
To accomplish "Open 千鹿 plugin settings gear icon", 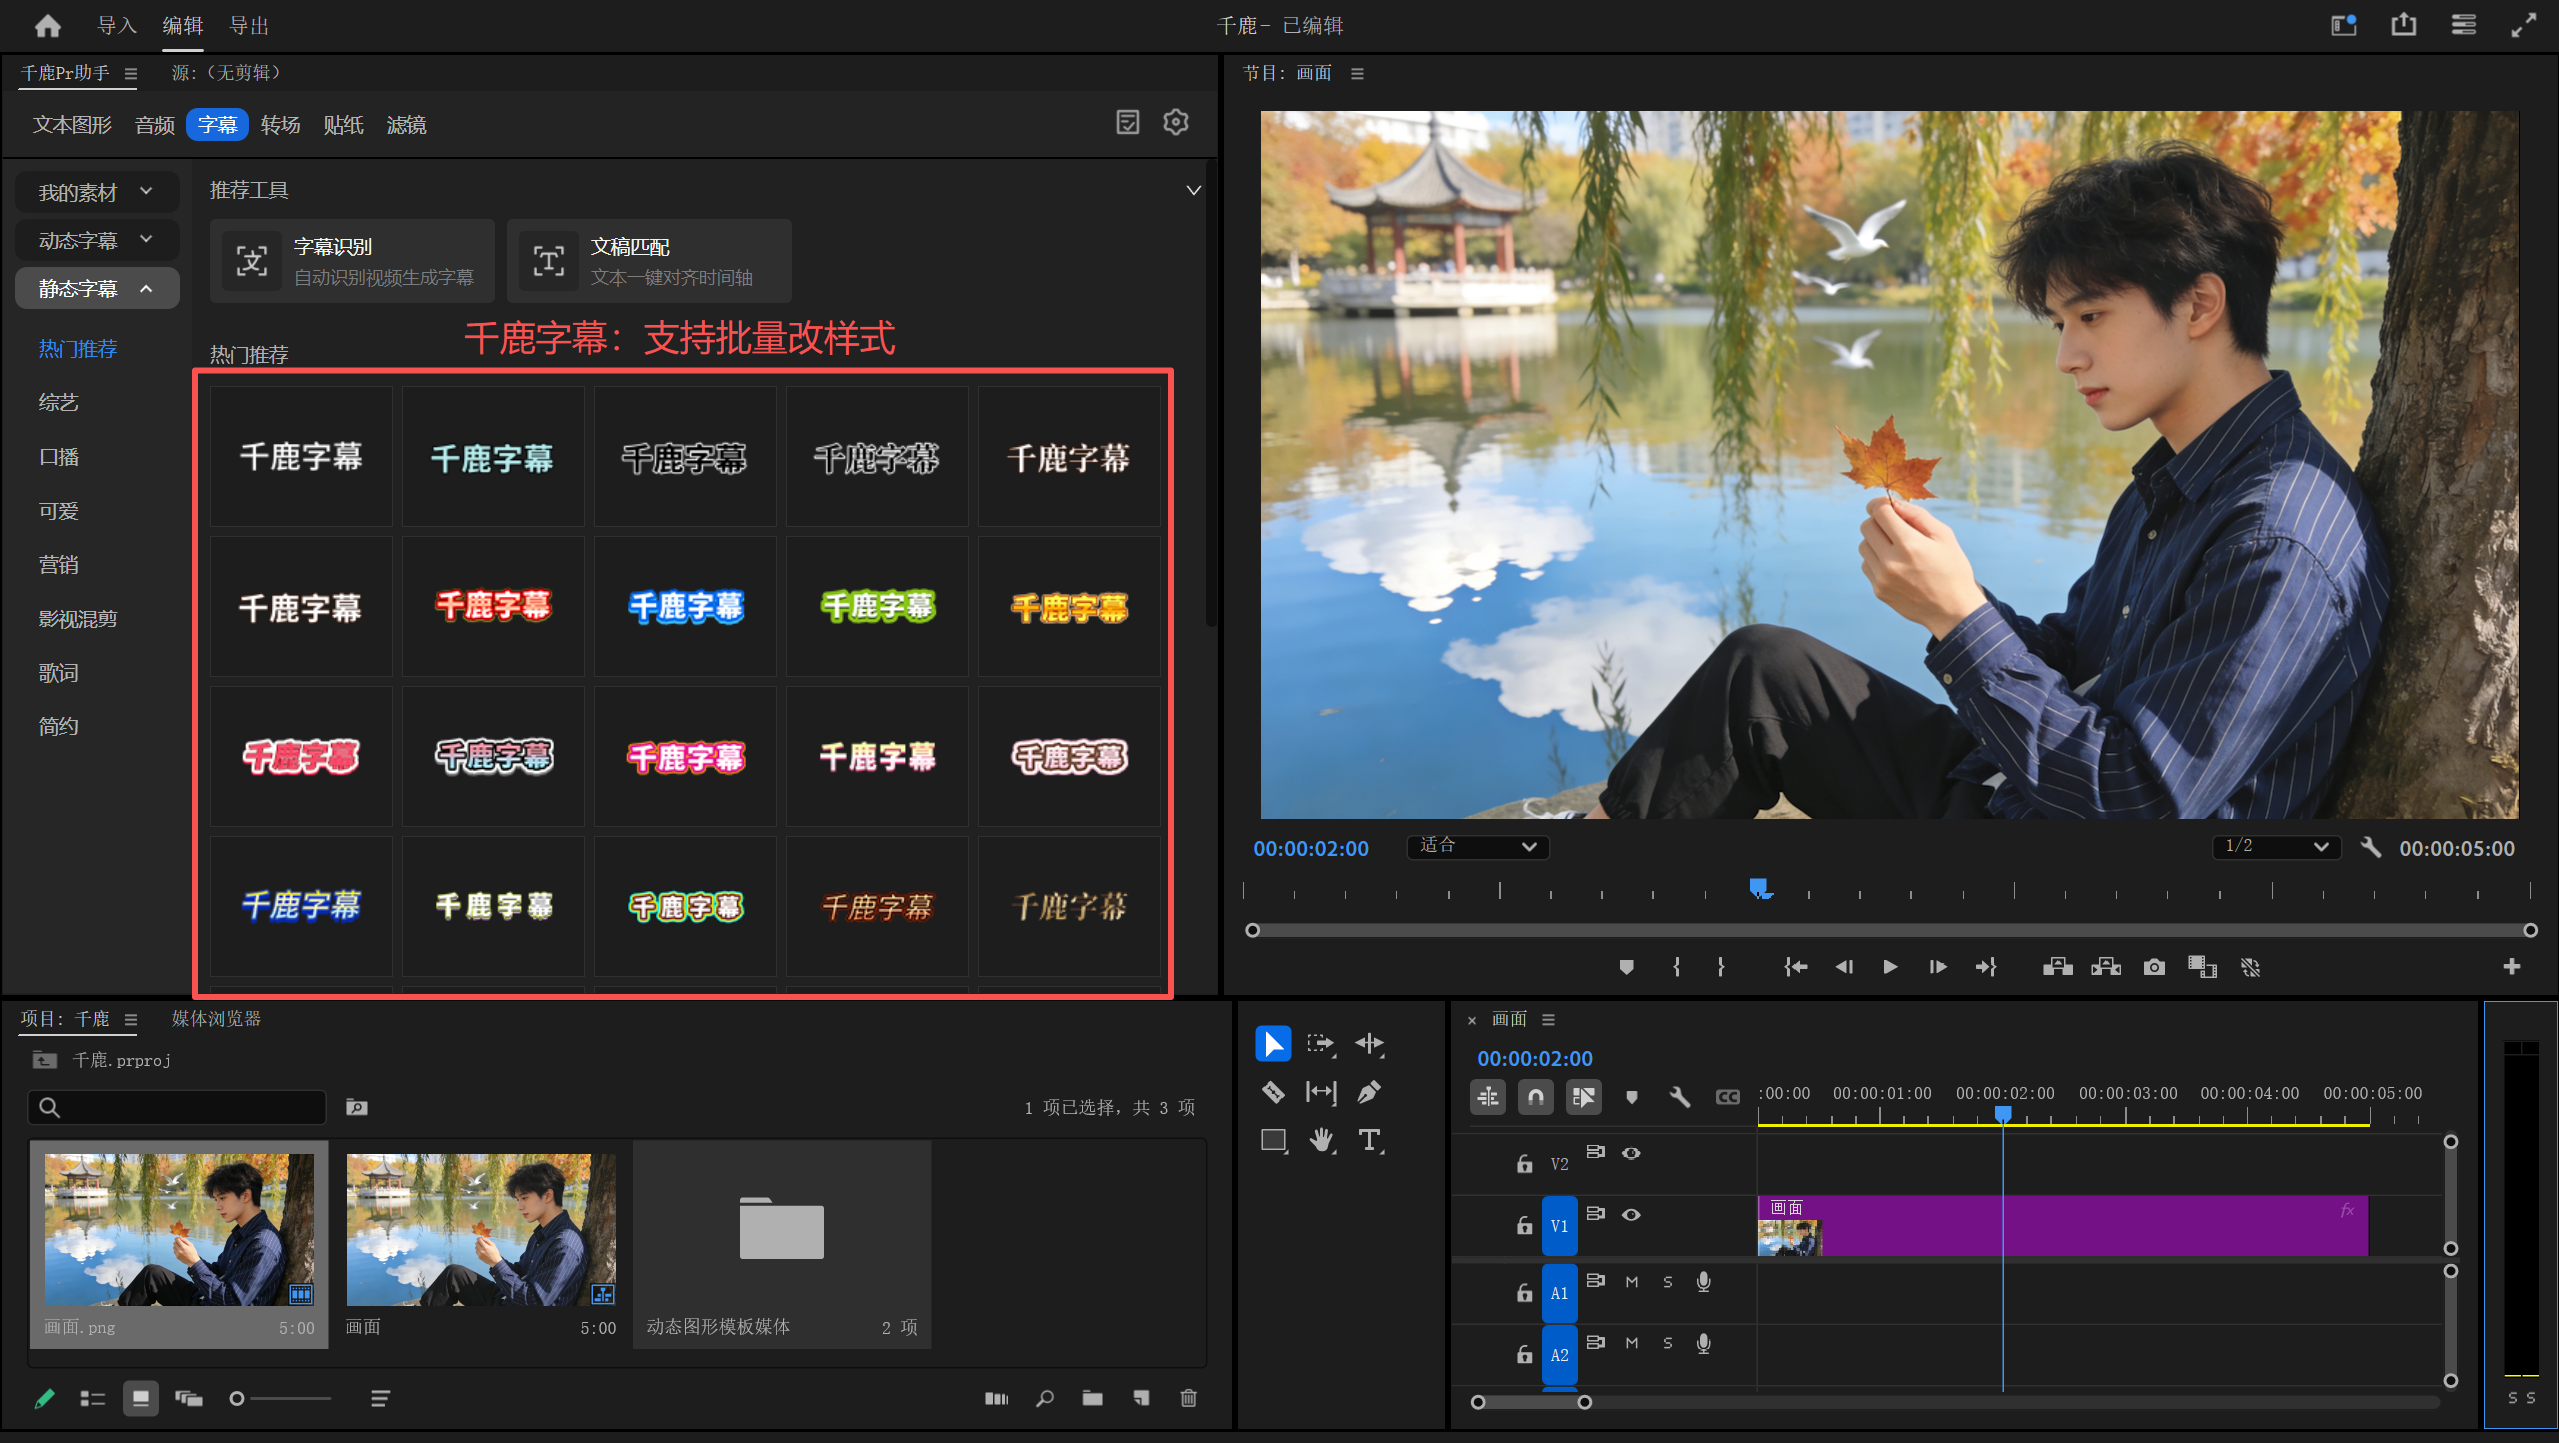I will point(1176,122).
